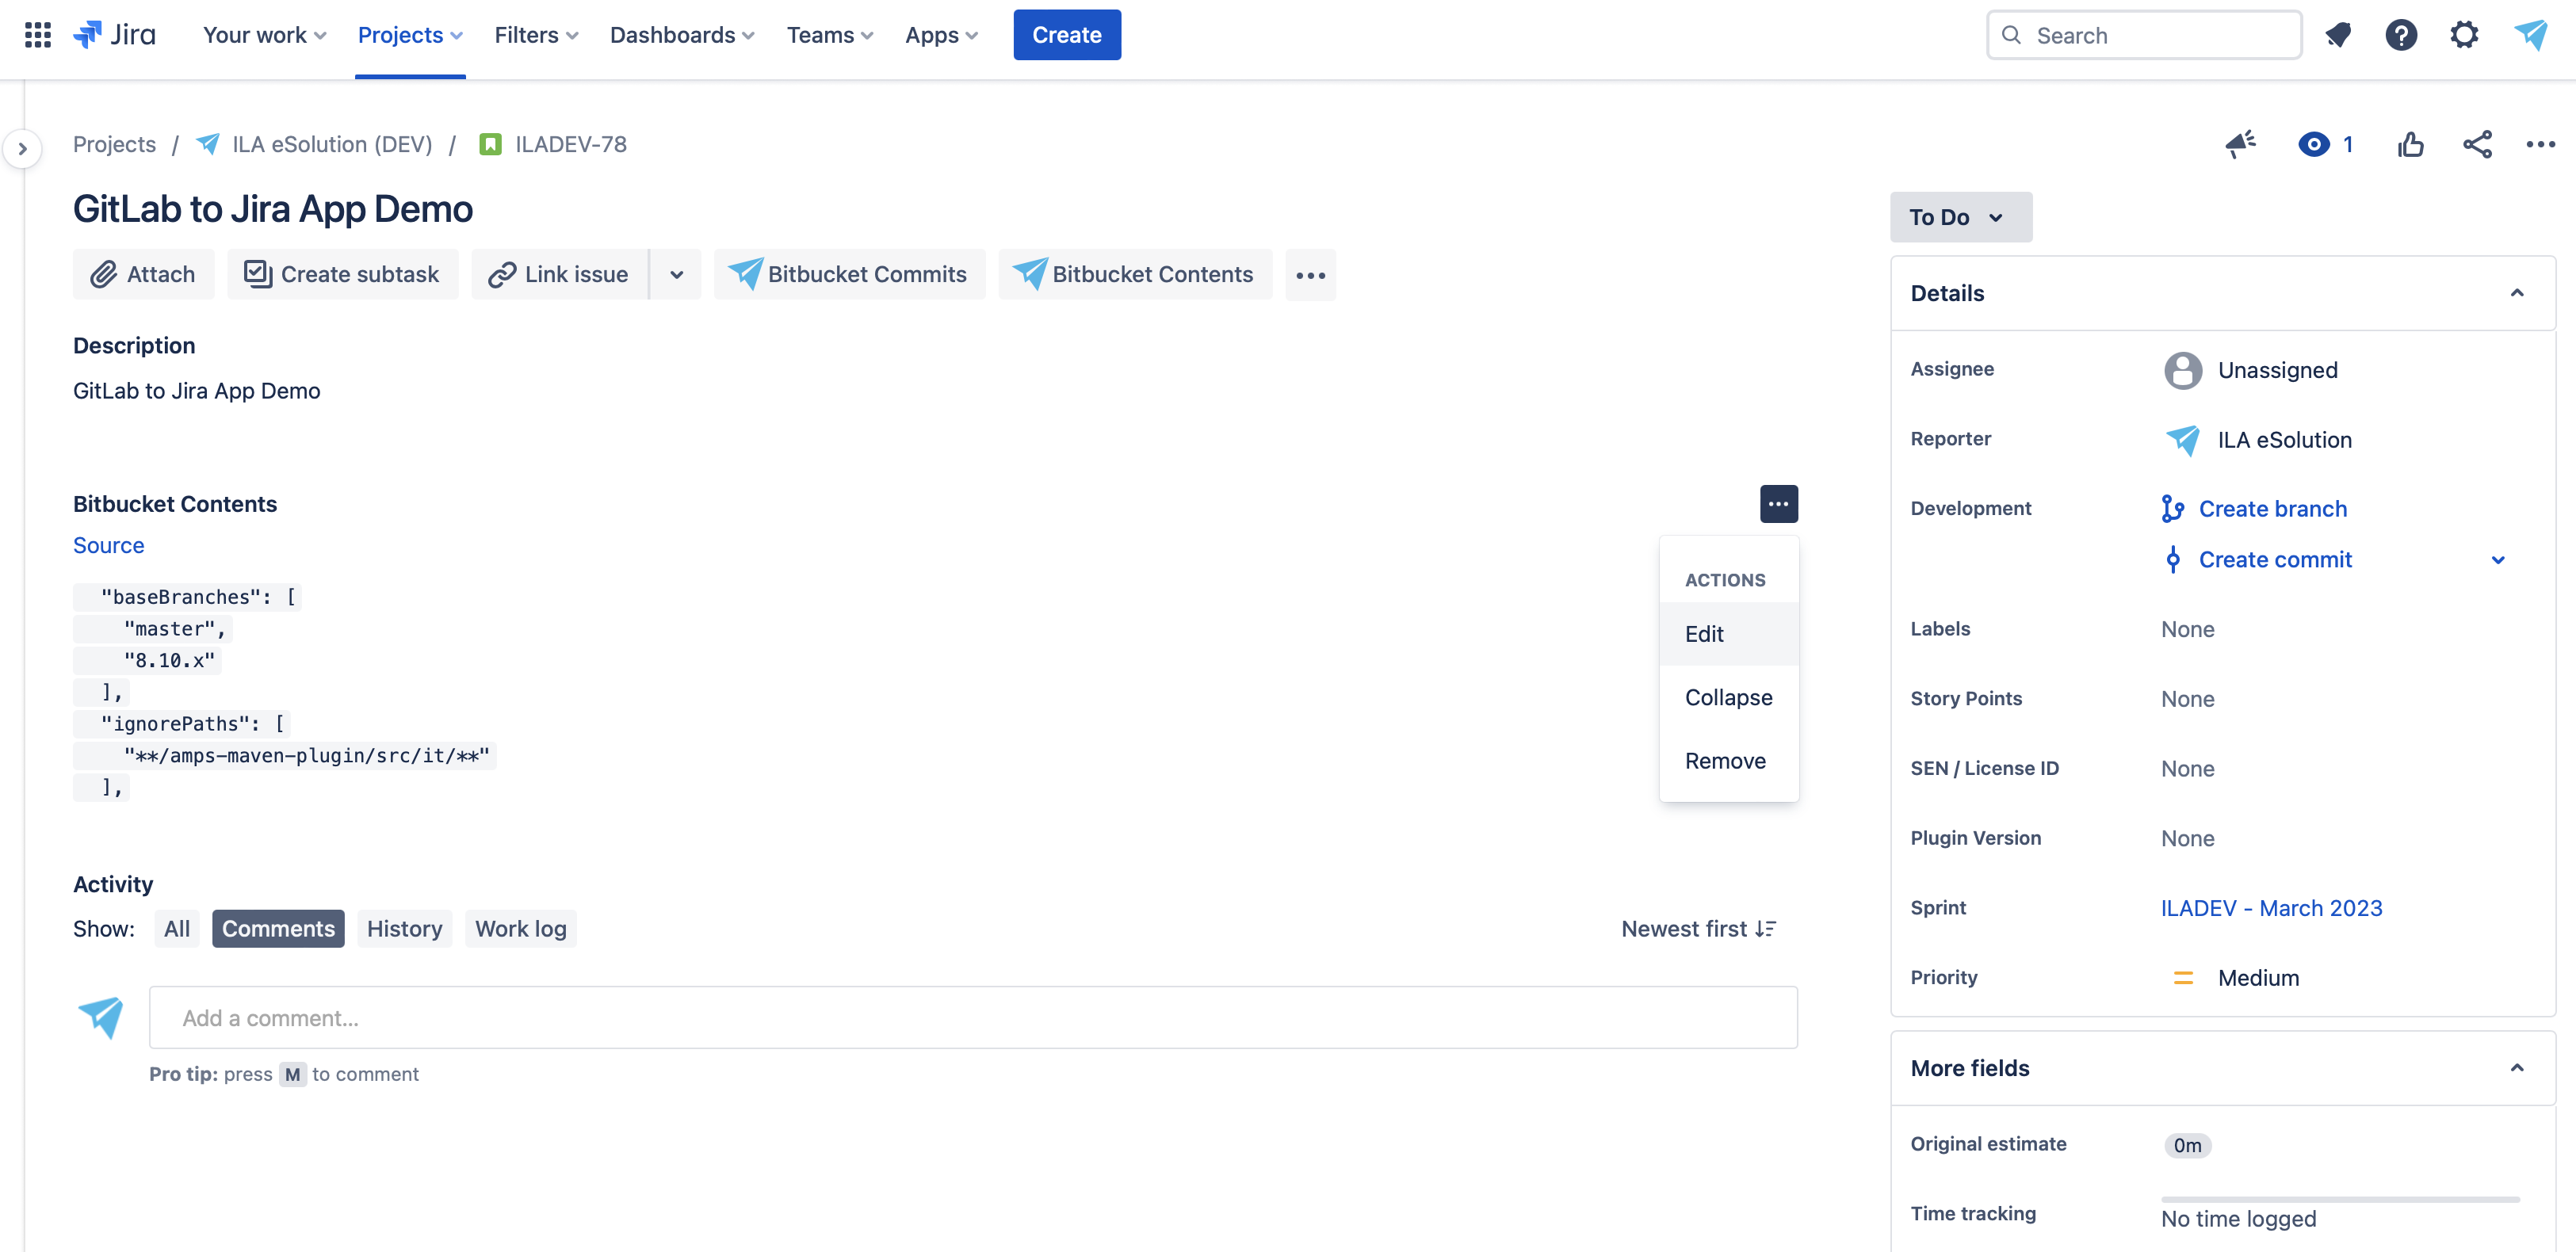
Task: Expand the Create commit dropdown chevron
Action: (2497, 560)
